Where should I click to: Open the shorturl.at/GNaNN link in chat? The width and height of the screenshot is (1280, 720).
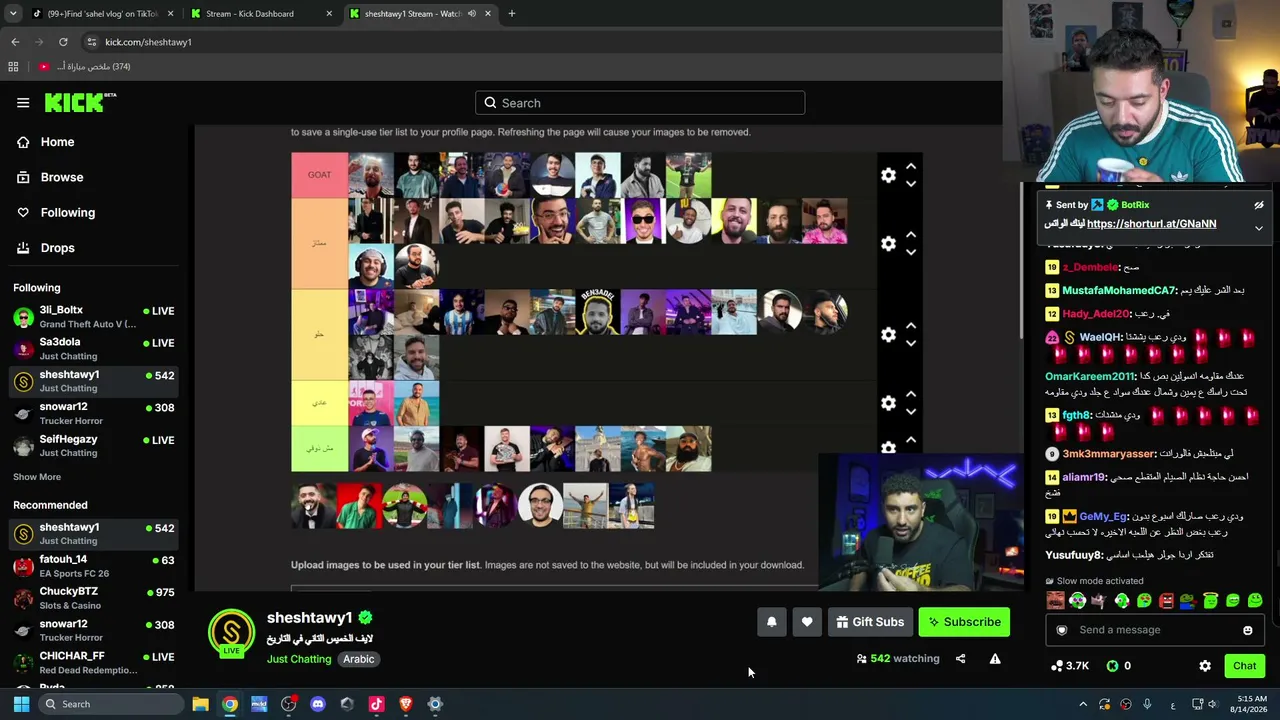tap(1151, 224)
